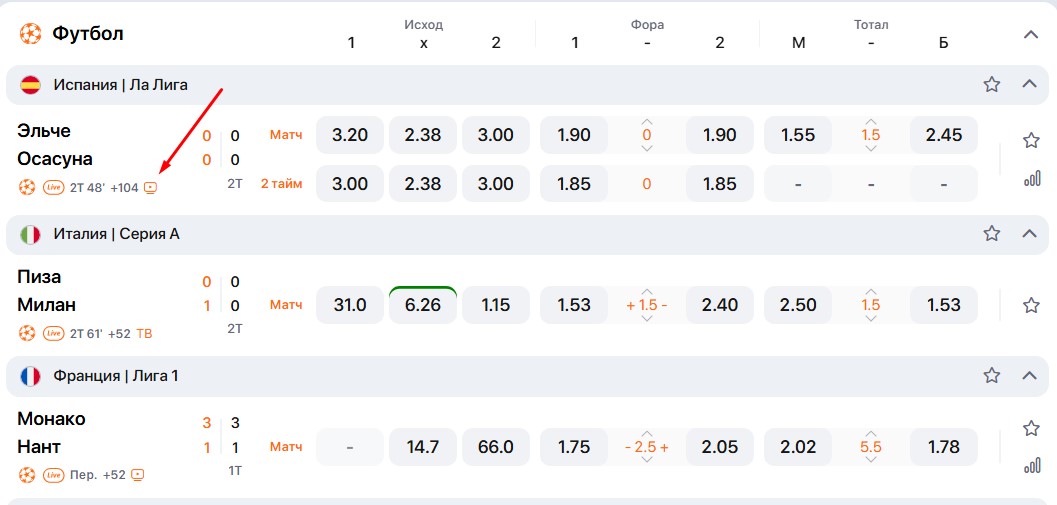1057x505 pixels.
Task: Star the Пиза–Милан match as favorite
Action: [x=1032, y=305]
